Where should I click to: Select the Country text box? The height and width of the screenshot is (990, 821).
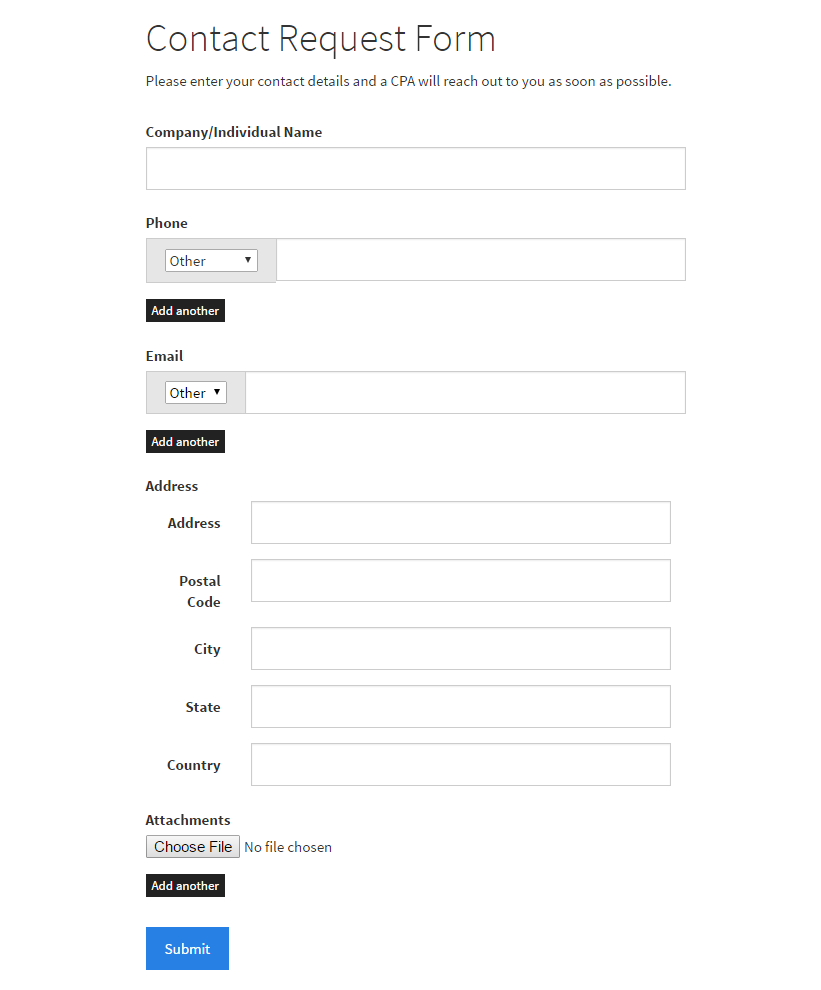point(460,765)
